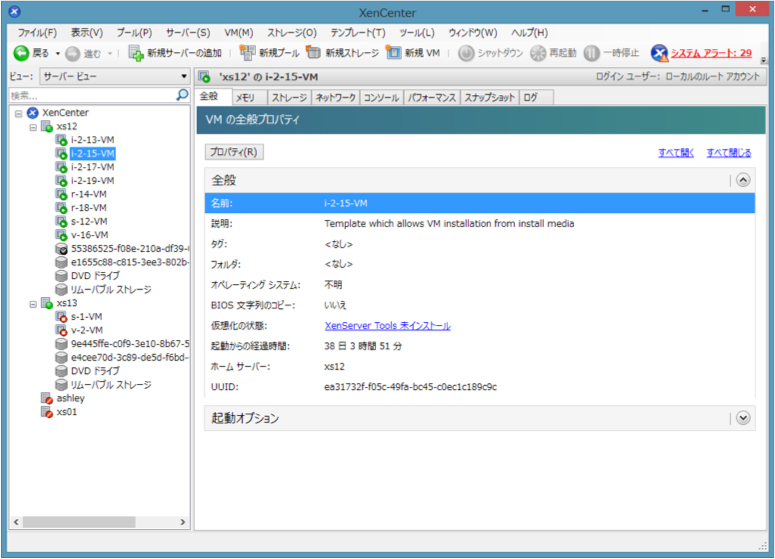Viewport: 775px width, 559px height.
Task: Select s-12-VM in the tree
Action: [x=89, y=221]
